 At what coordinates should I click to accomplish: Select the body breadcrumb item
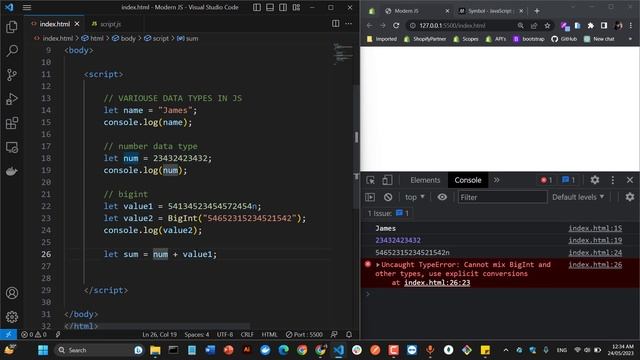pyautogui.click(x=124, y=38)
